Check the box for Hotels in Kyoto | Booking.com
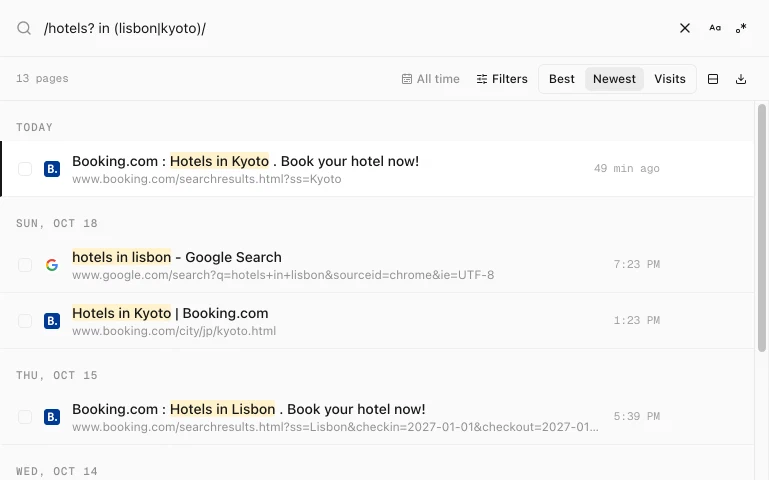Image resolution: width=769 pixels, height=480 pixels. pos(25,321)
